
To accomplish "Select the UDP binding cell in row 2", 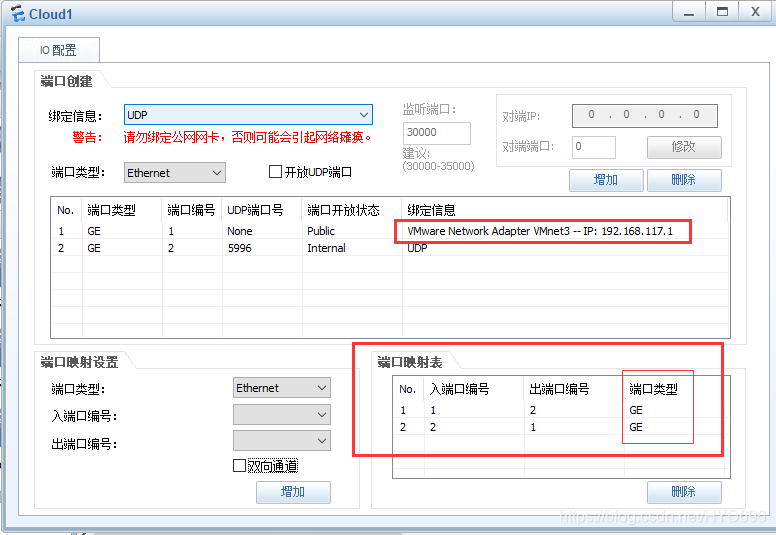I will click(417, 248).
